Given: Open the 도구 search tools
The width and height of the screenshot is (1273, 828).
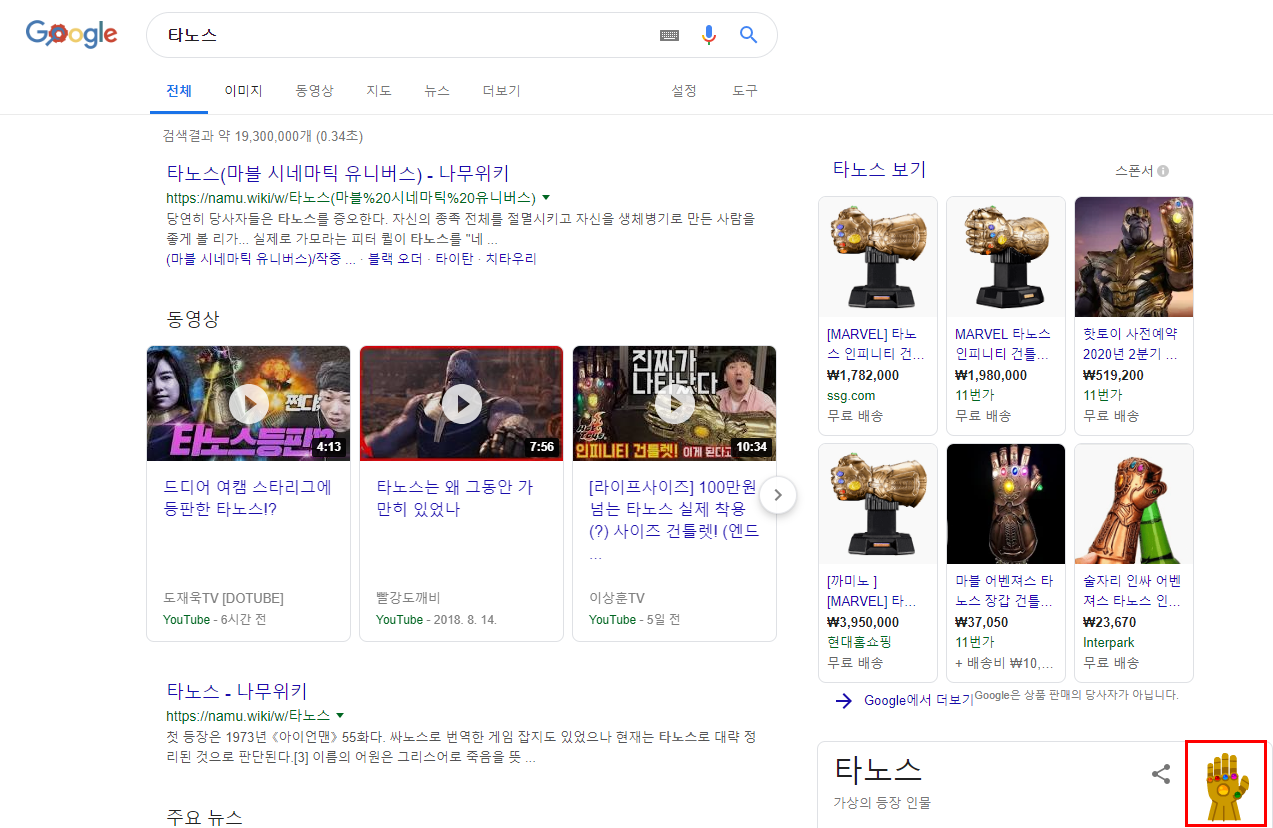Looking at the screenshot, I should (745, 91).
